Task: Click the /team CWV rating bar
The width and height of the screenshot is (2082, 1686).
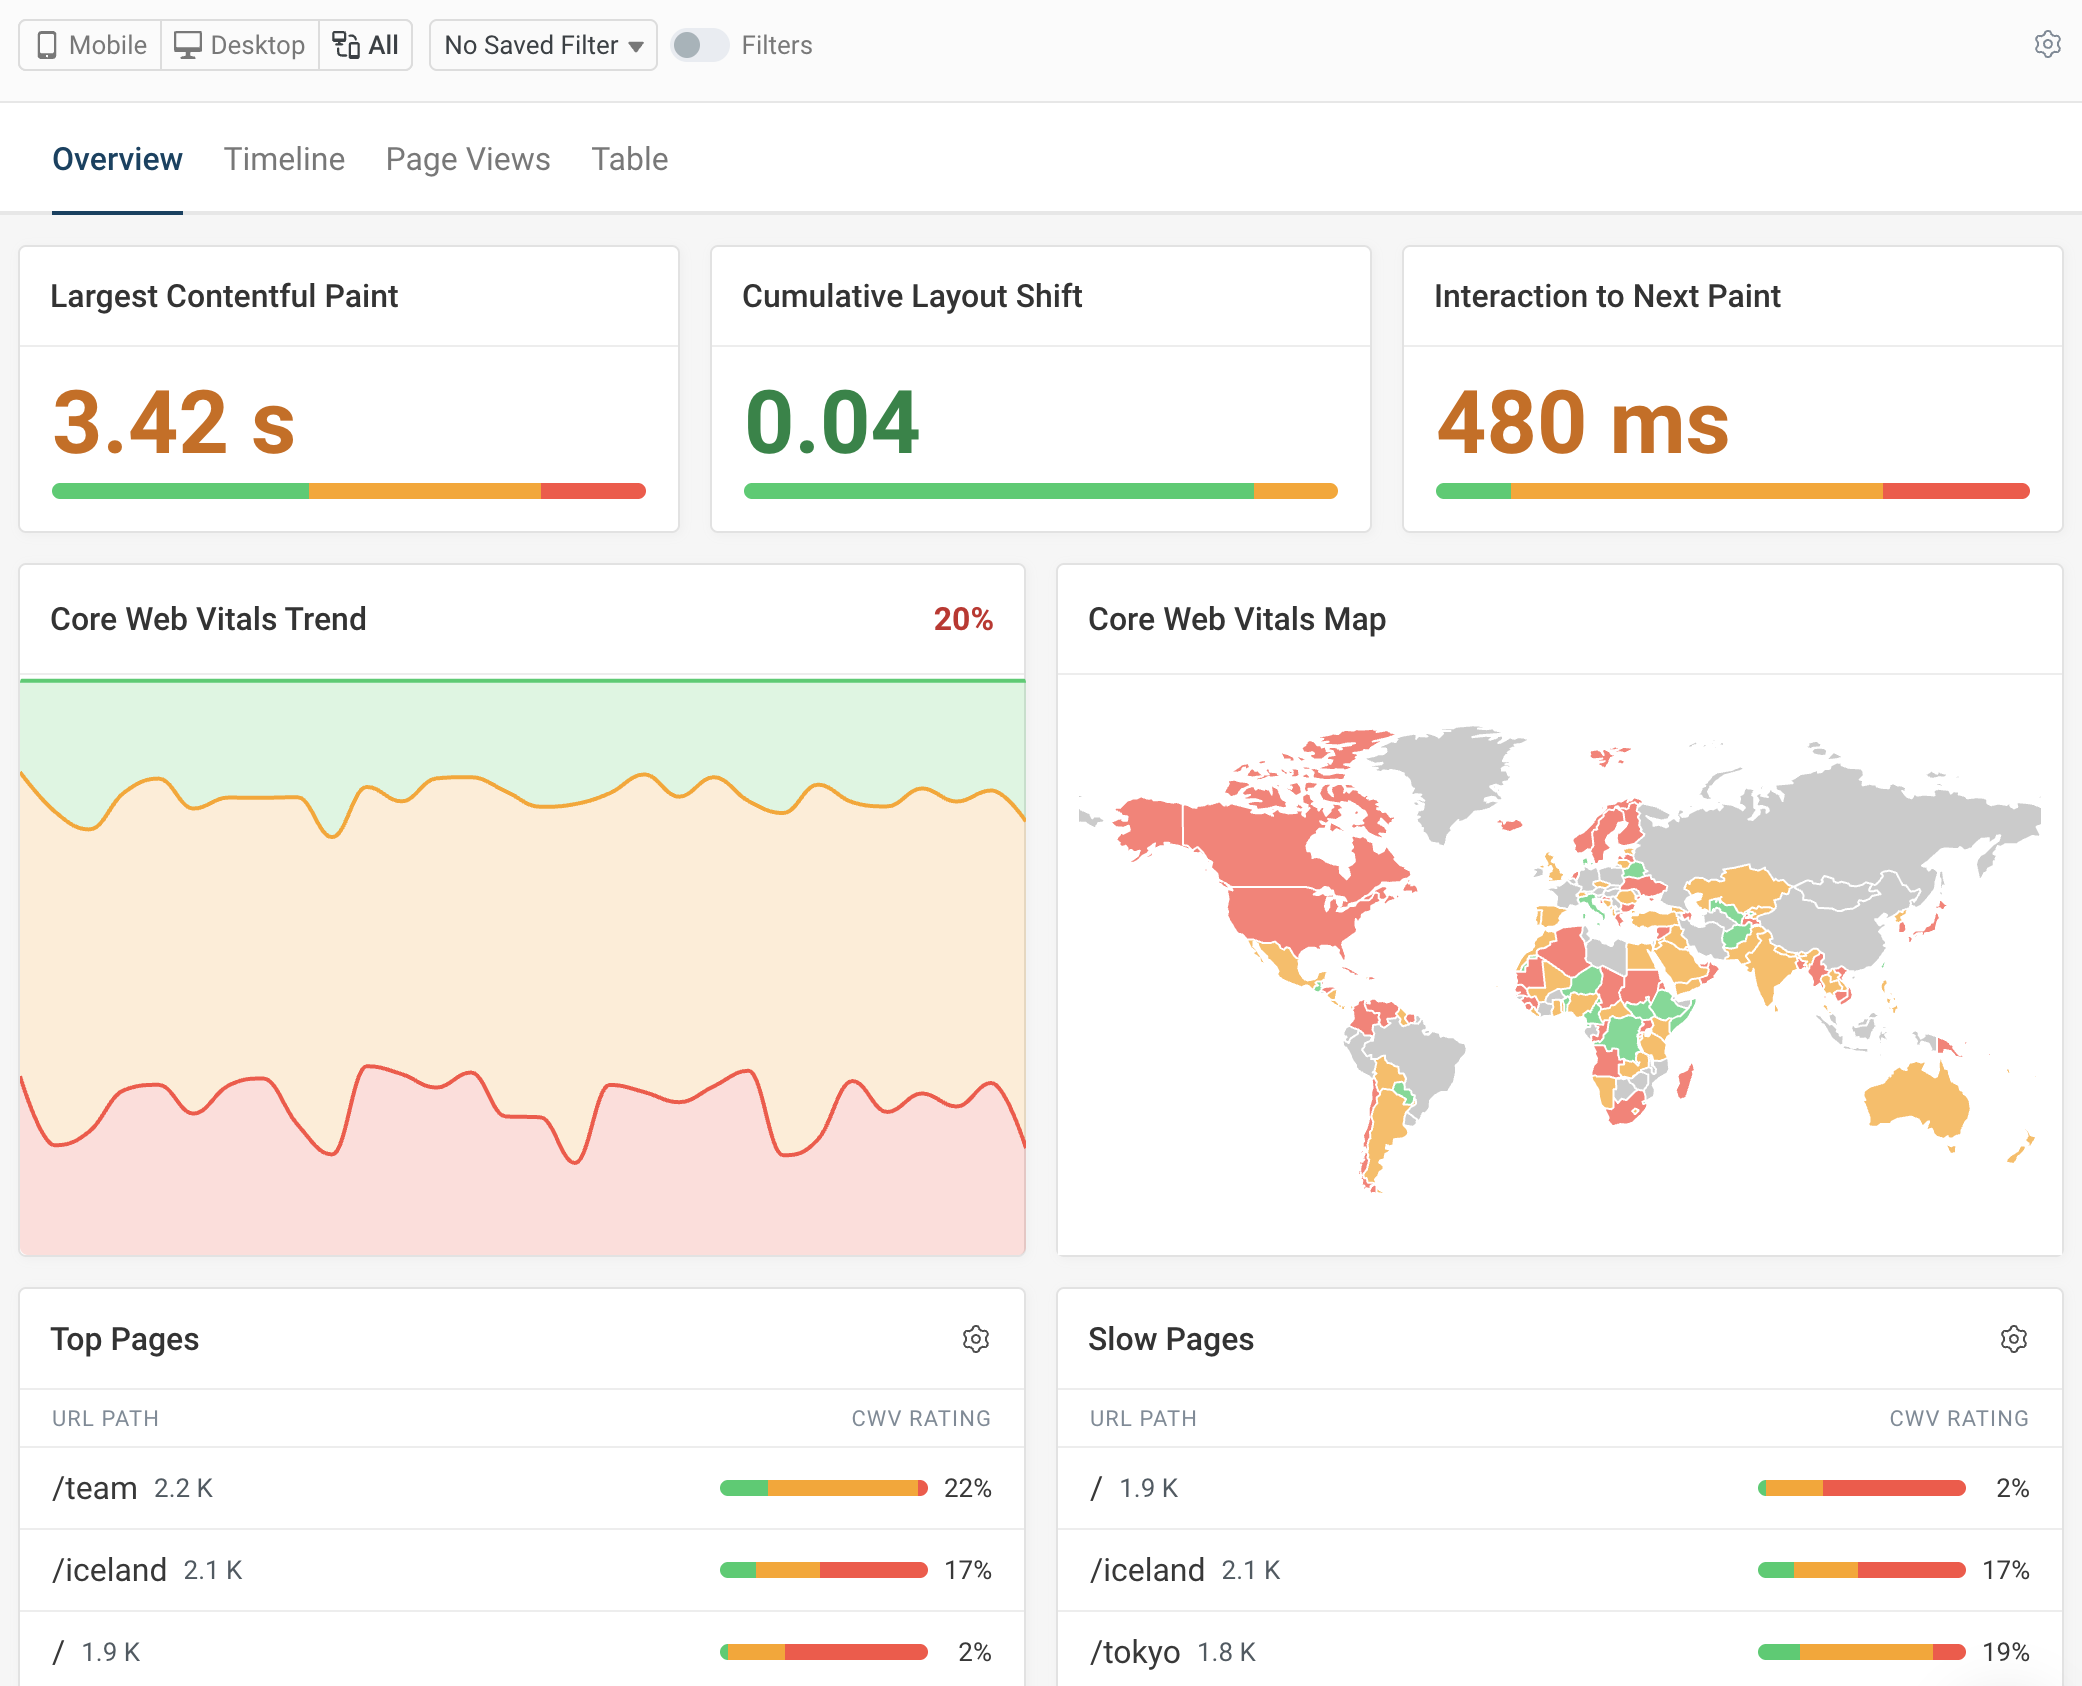Action: pos(822,1487)
